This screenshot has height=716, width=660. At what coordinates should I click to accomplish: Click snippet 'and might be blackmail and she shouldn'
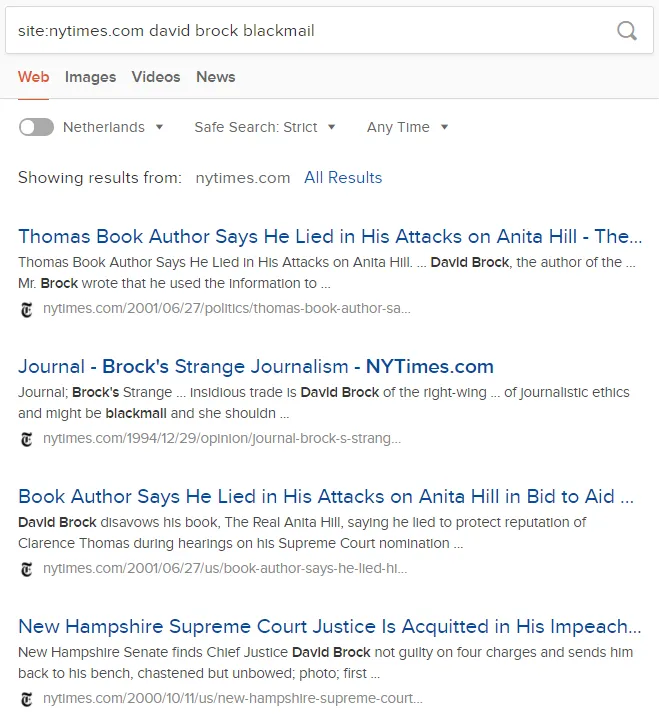tap(153, 413)
